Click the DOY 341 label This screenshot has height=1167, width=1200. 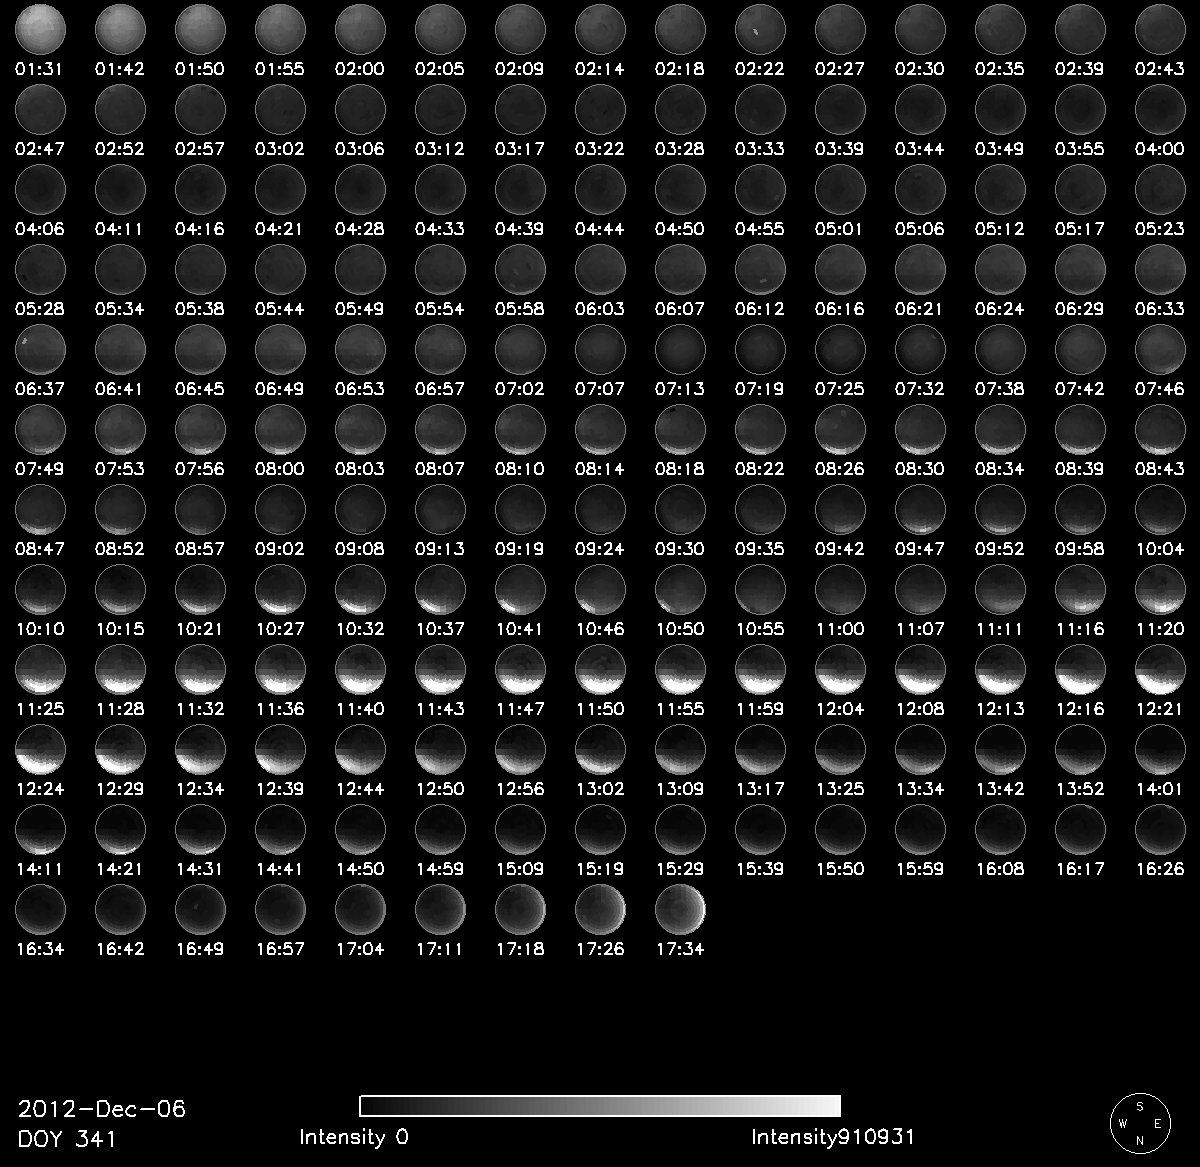(x=67, y=1139)
